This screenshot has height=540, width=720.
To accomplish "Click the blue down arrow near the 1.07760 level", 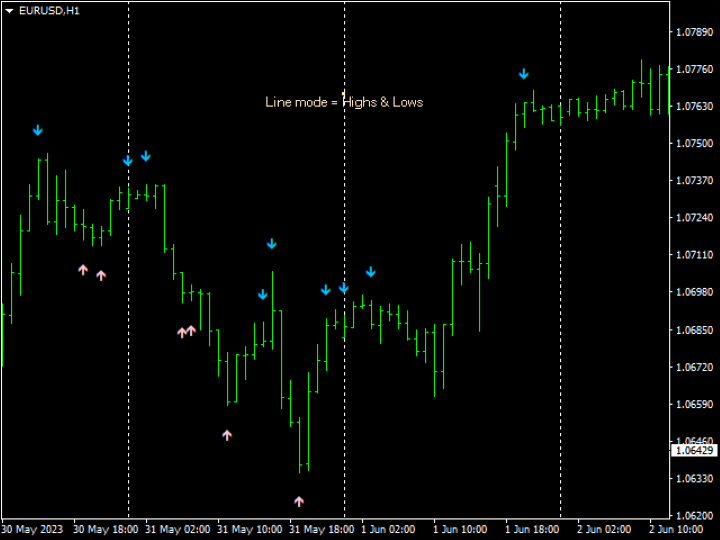I will [523, 74].
